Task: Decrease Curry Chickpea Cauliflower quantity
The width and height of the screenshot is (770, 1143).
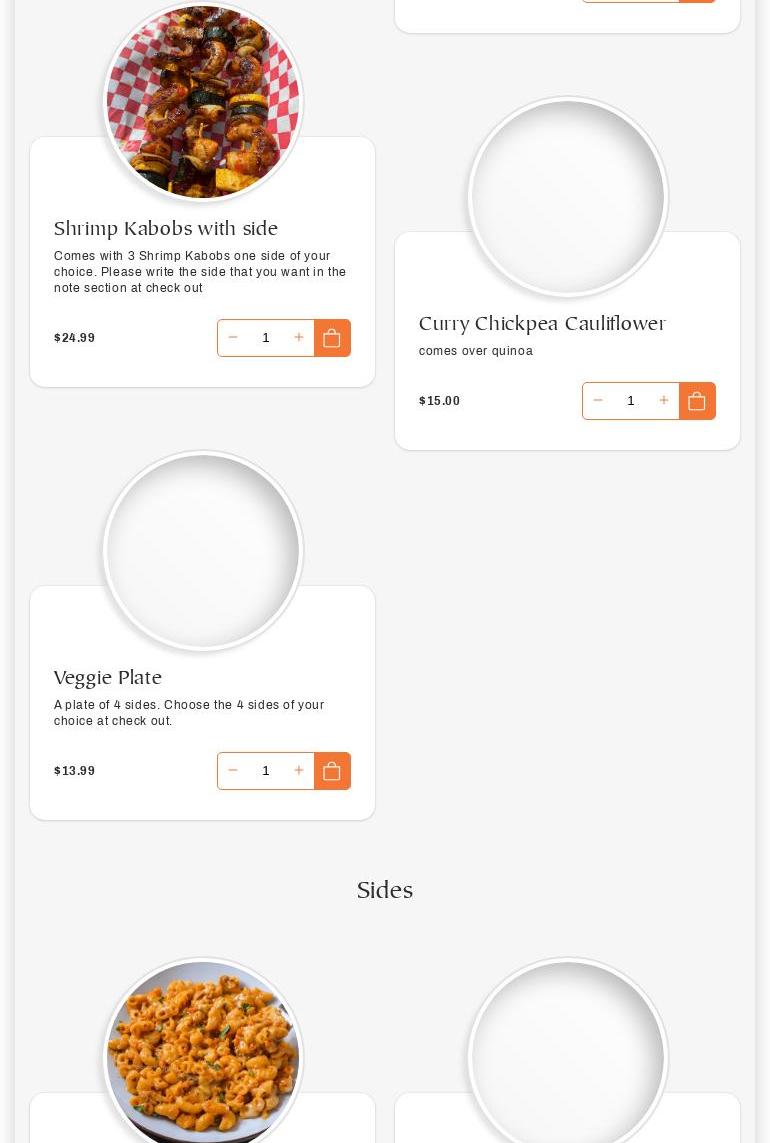Action: pyautogui.click(x=598, y=401)
